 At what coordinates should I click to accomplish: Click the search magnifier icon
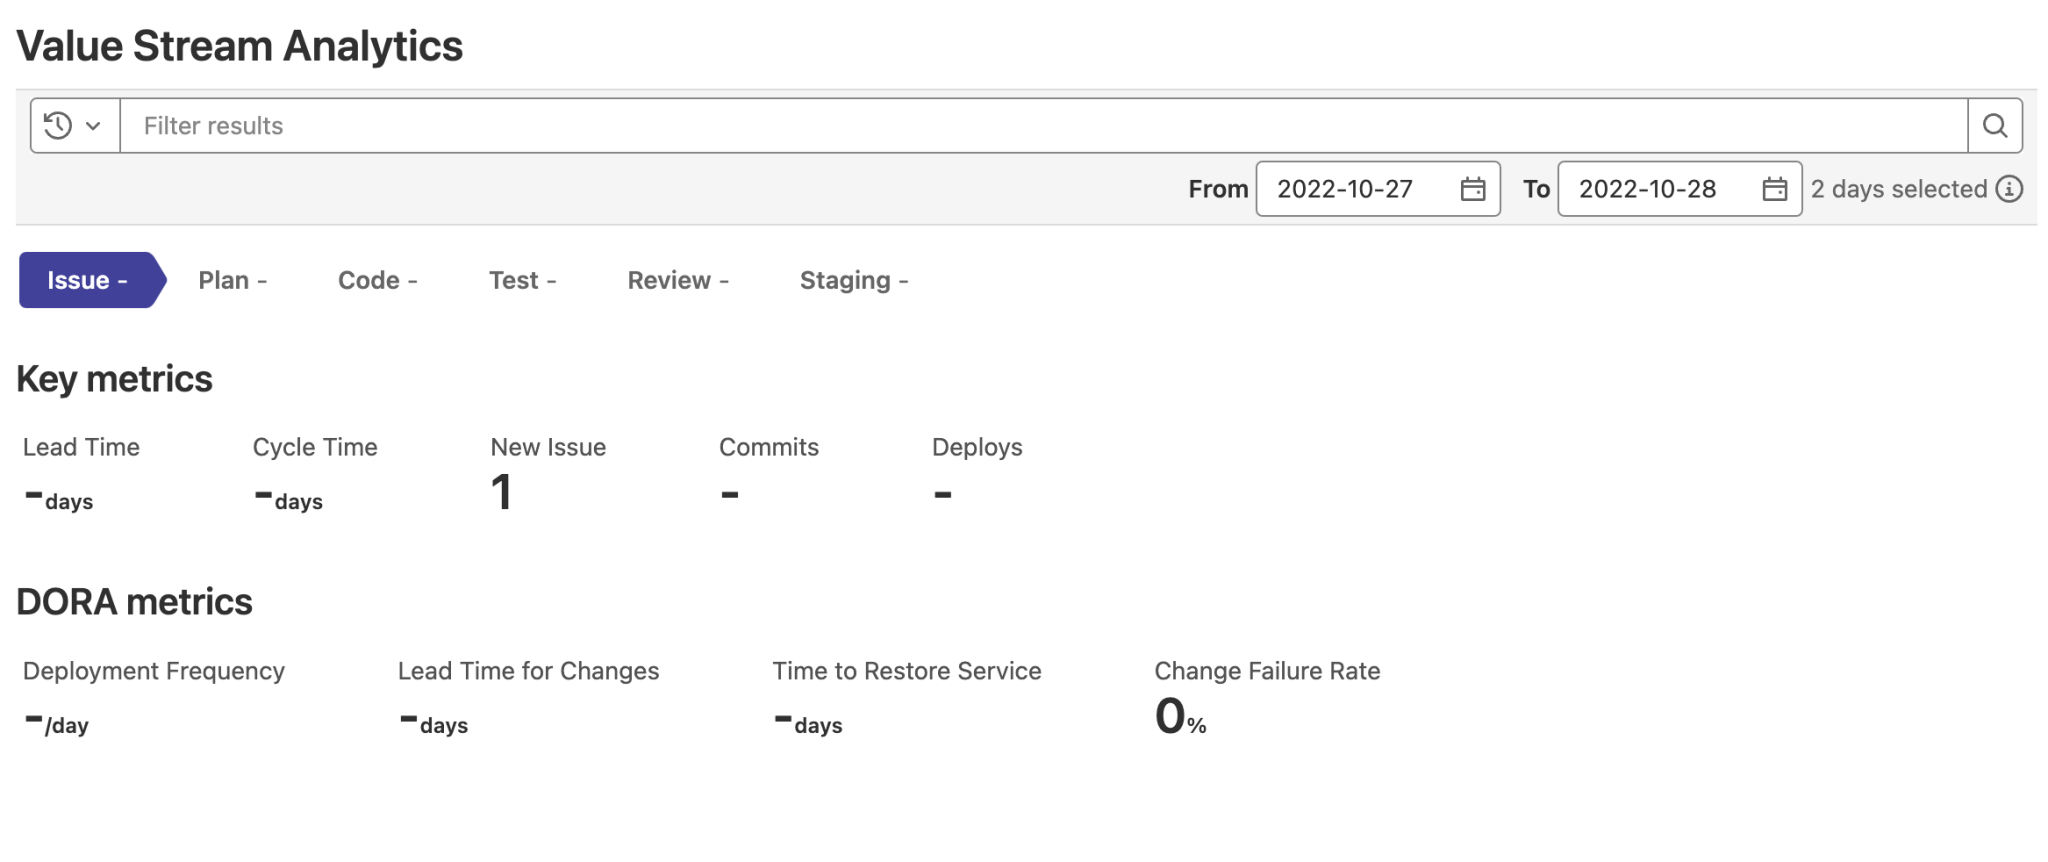click(1995, 125)
